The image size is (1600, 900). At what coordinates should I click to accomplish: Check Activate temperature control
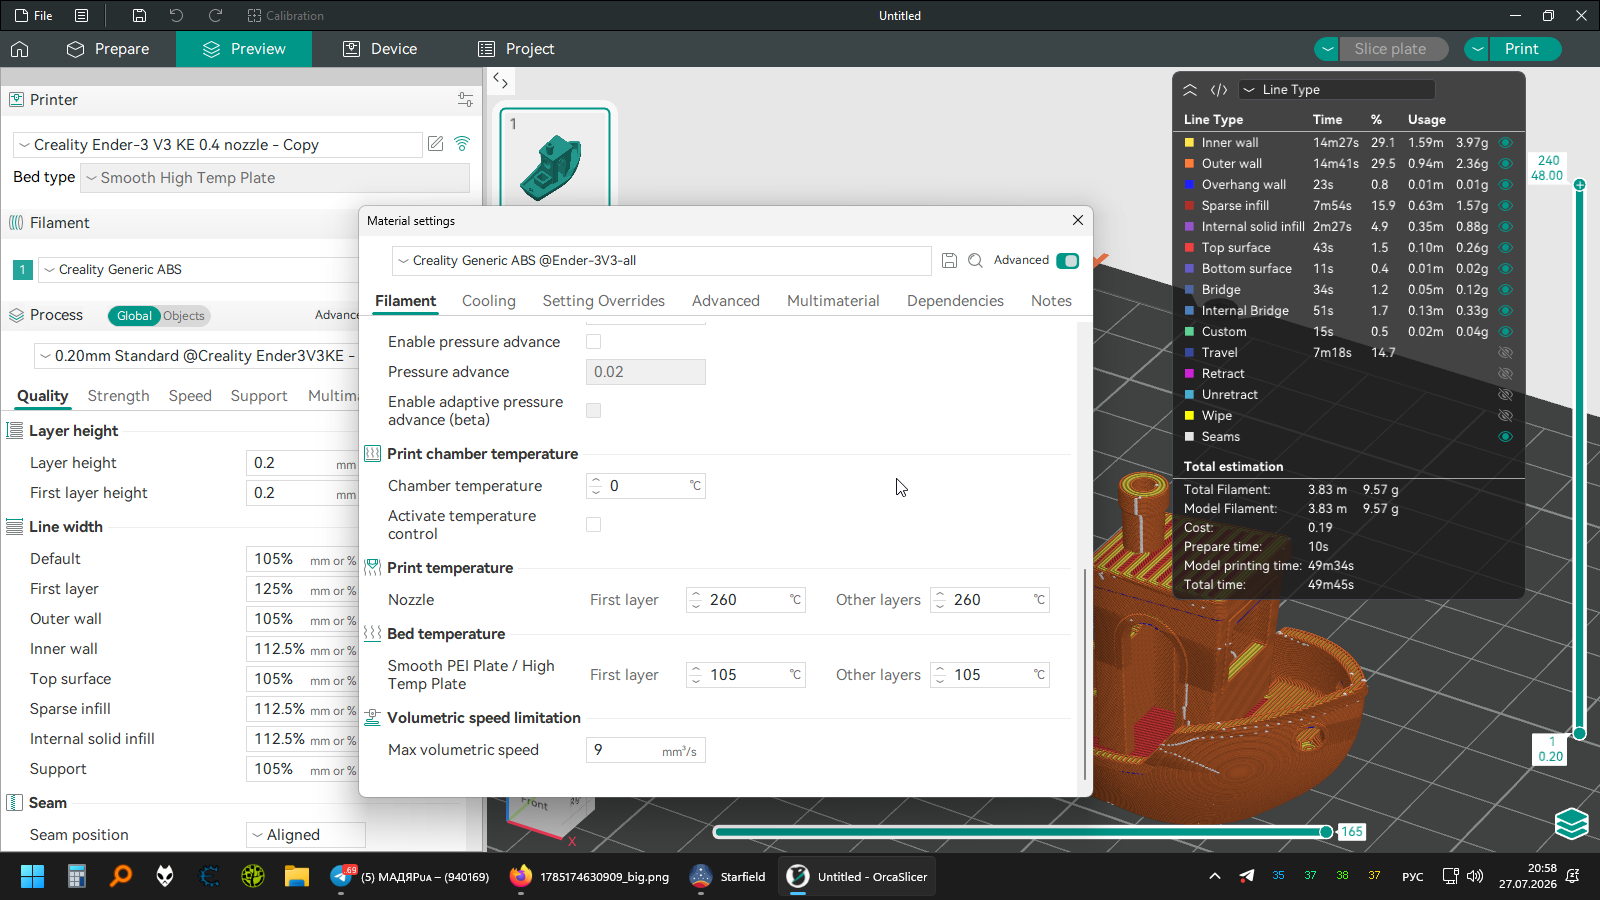594,525
